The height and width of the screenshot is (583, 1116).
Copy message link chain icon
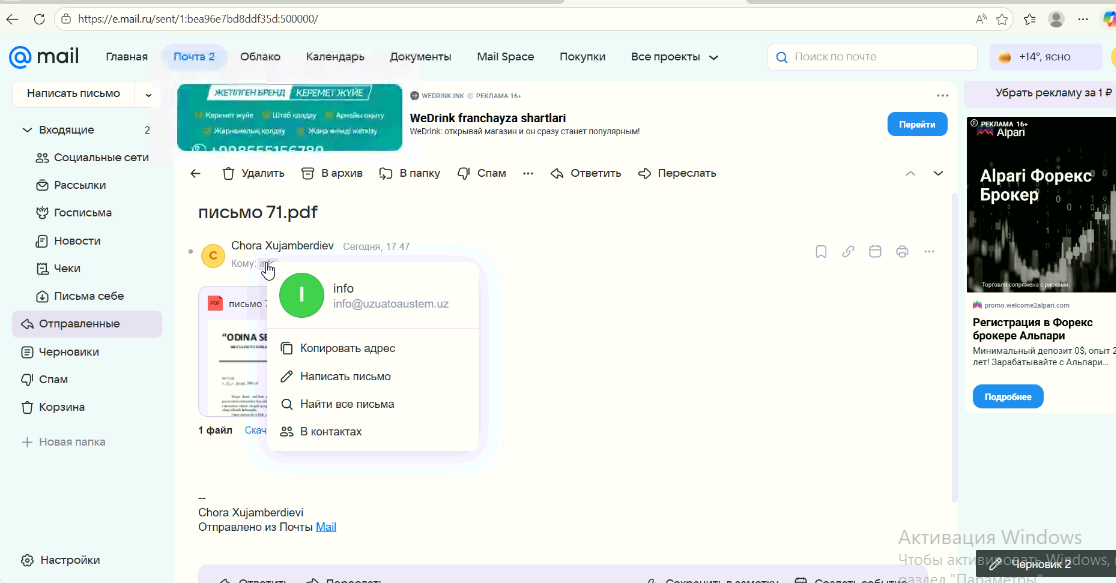click(848, 251)
